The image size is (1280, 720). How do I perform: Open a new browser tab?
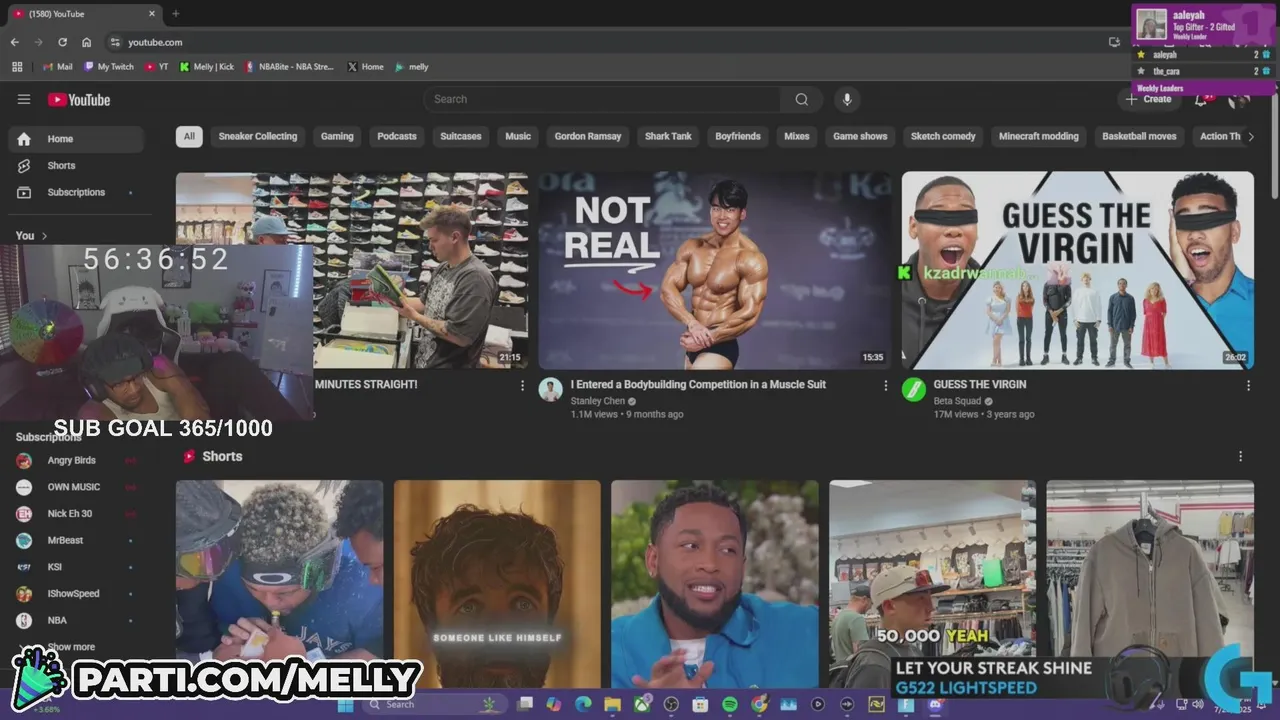point(176,14)
